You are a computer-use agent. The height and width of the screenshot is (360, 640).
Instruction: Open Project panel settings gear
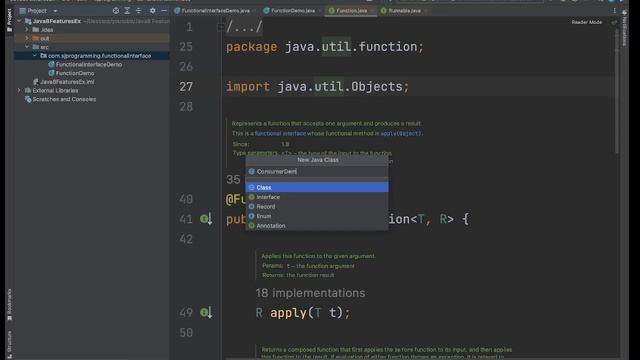153,11
